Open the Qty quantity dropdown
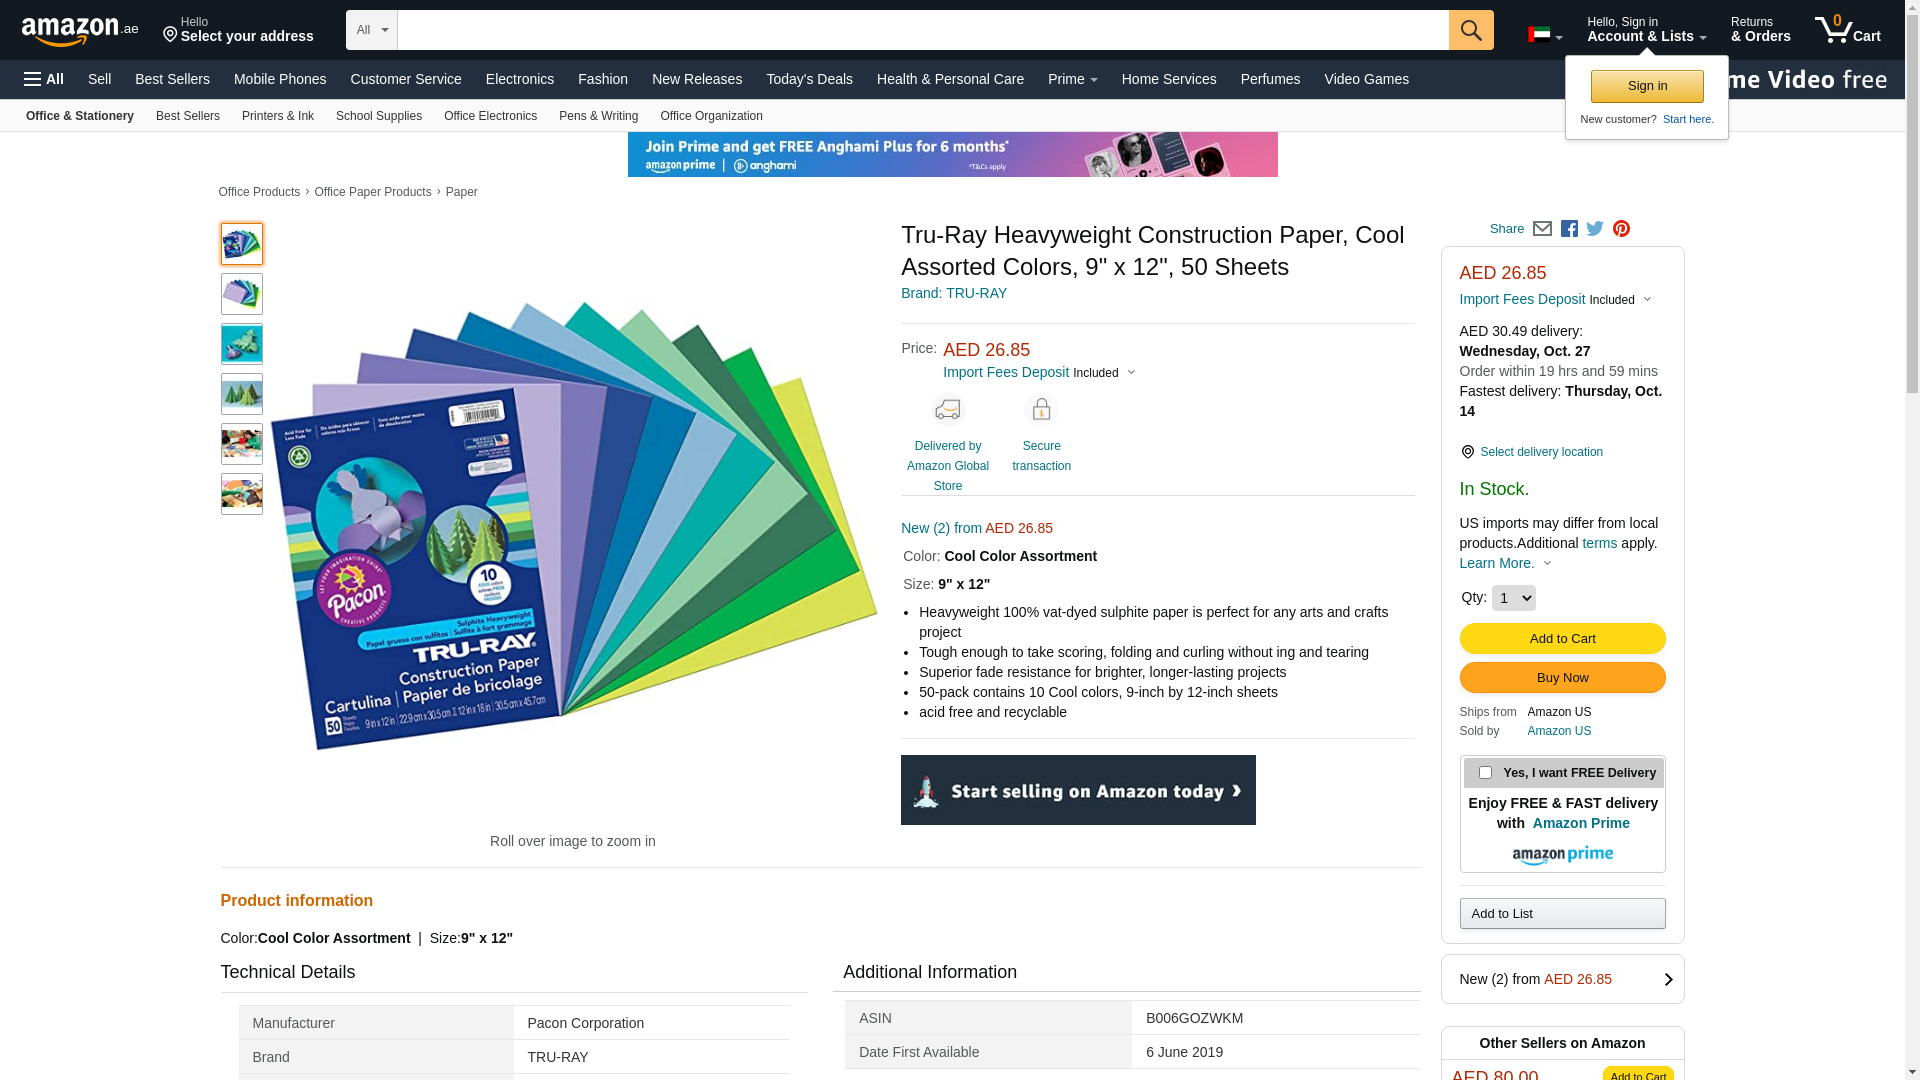Viewport: 1920px width, 1080px height. coord(1513,598)
